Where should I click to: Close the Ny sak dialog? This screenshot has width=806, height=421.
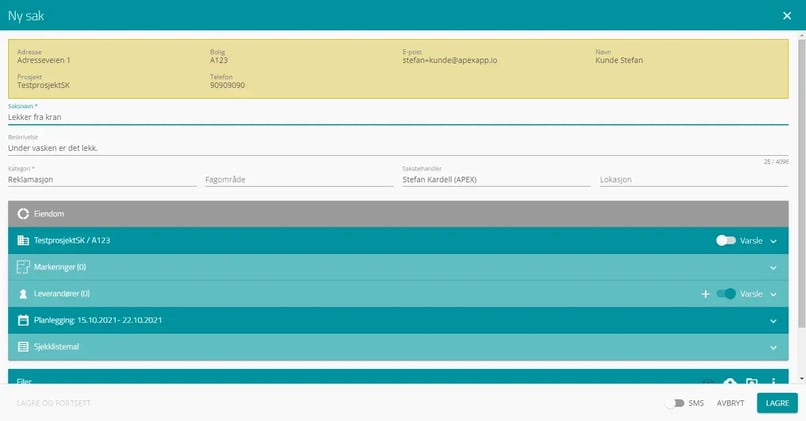(786, 15)
